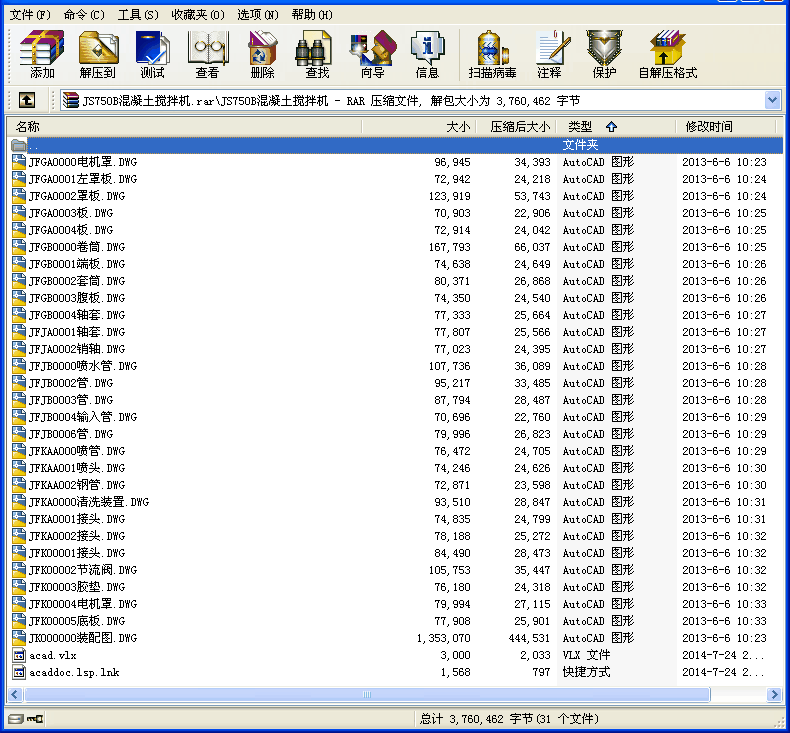Click horizontal scrollbar right arrow
Image resolution: width=790 pixels, height=733 pixels.
click(772, 695)
